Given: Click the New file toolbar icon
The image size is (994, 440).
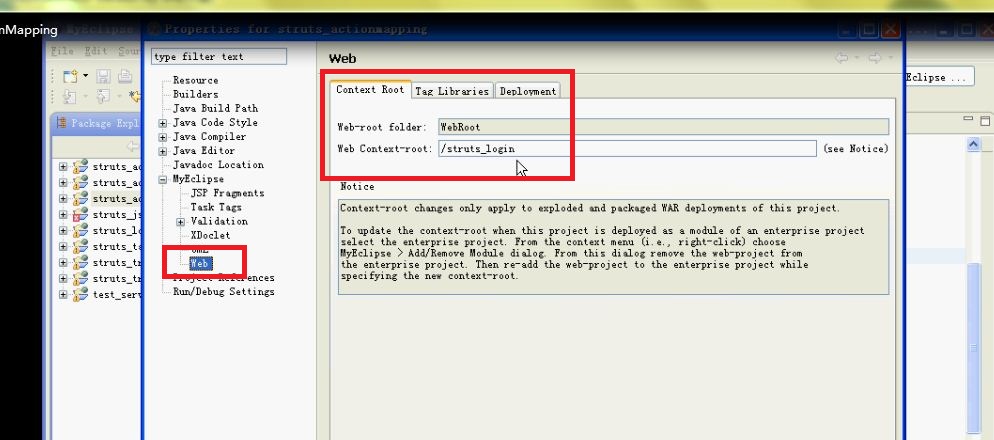Looking at the screenshot, I should click(69, 76).
